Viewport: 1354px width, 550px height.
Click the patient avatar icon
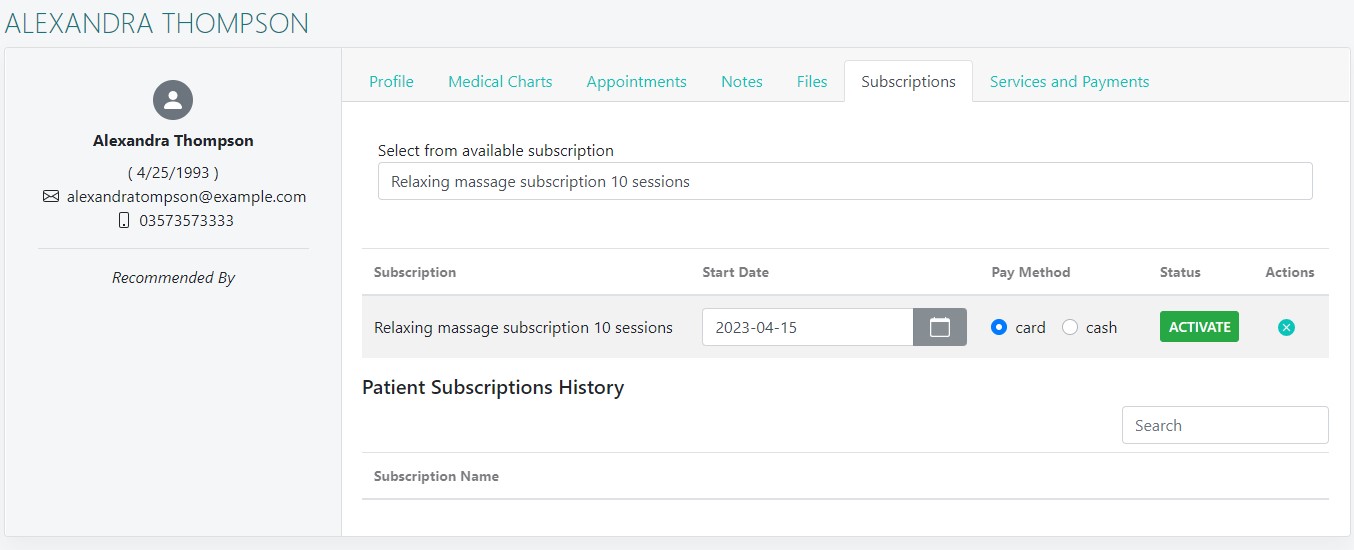tap(173, 100)
